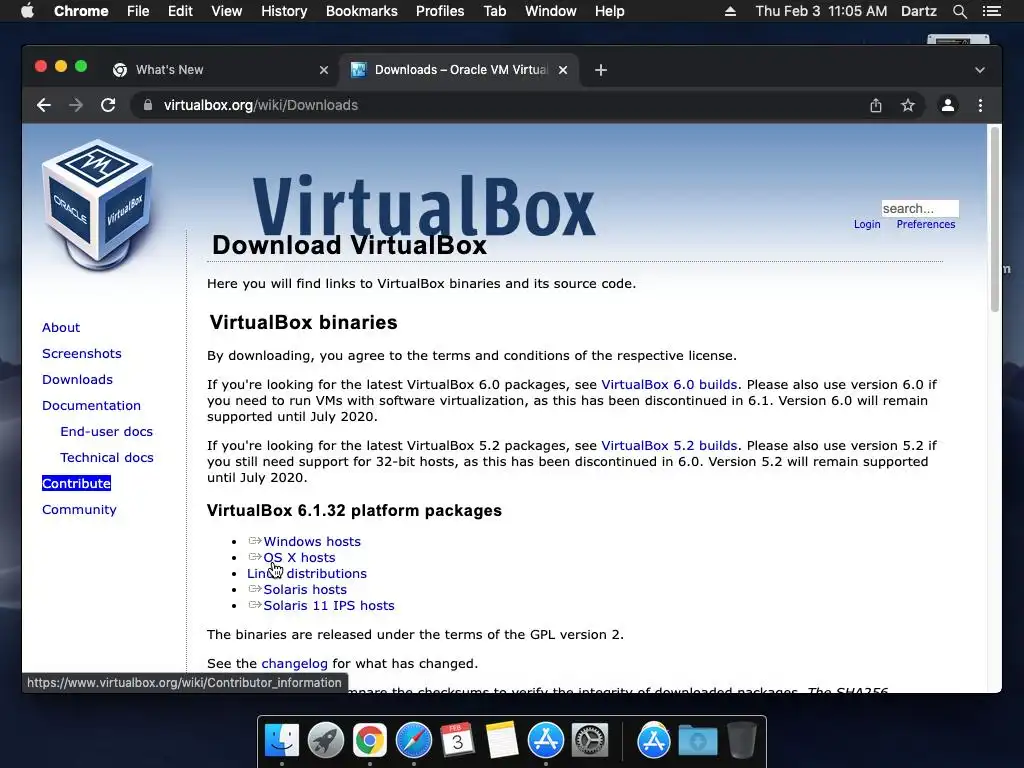1024x768 pixels.
Task: Click the Login link
Action: (x=867, y=225)
